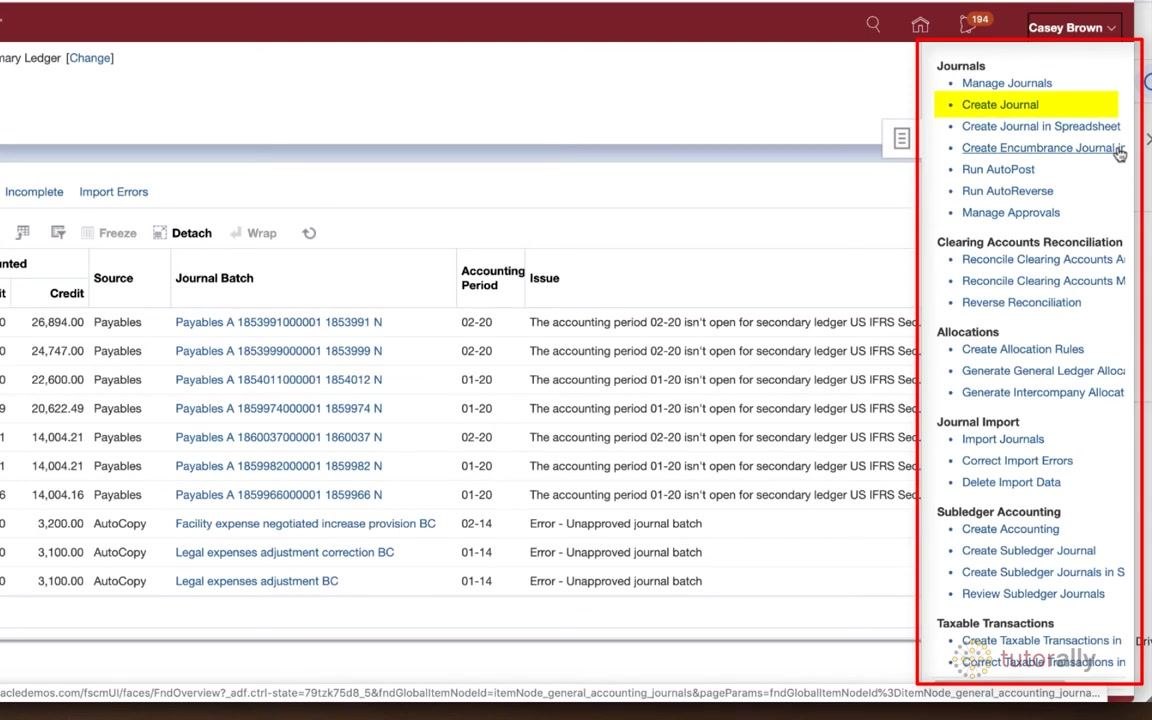The height and width of the screenshot is (720, 1152).
Task: Click the Detach toolbar button
Action: 182,233
